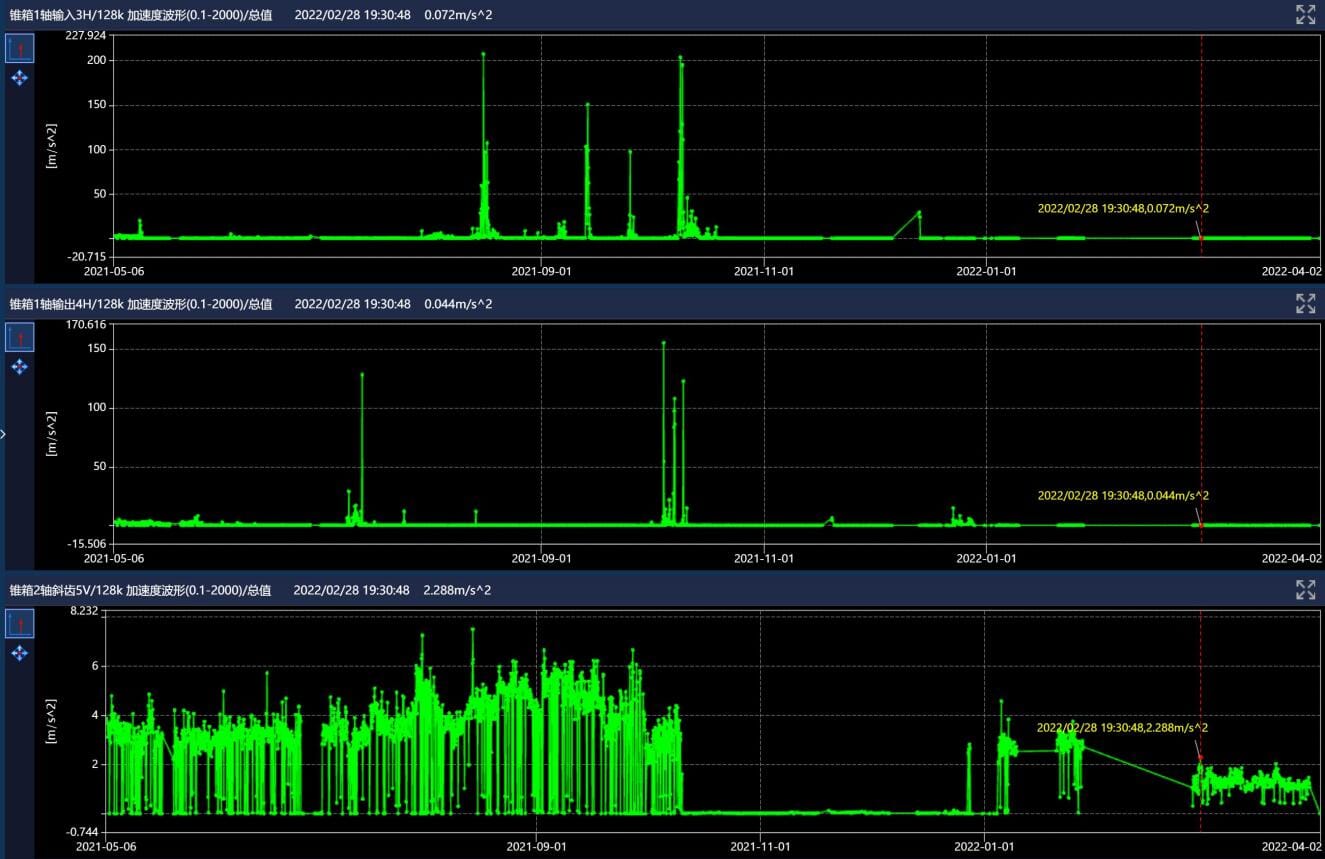The image size is (1325, 859).
Task: Click the 0.072m/s^2 value in top header
Action: click(x=458, y=14)
